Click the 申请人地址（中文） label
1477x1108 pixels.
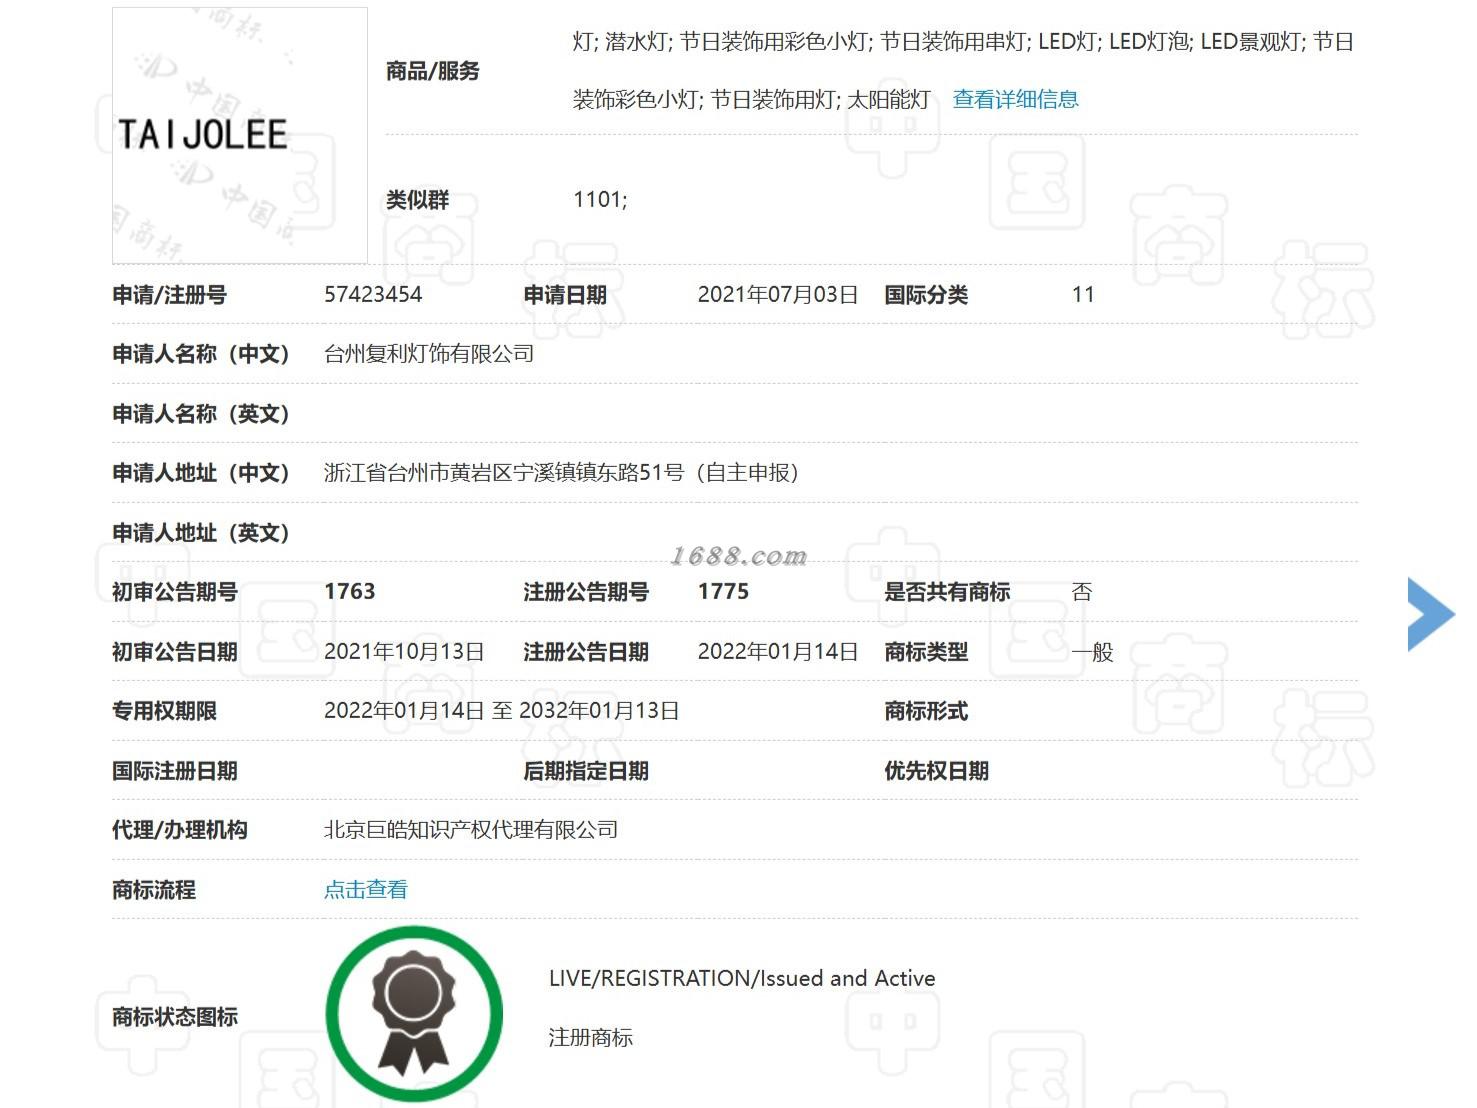(x=201, y=472)
